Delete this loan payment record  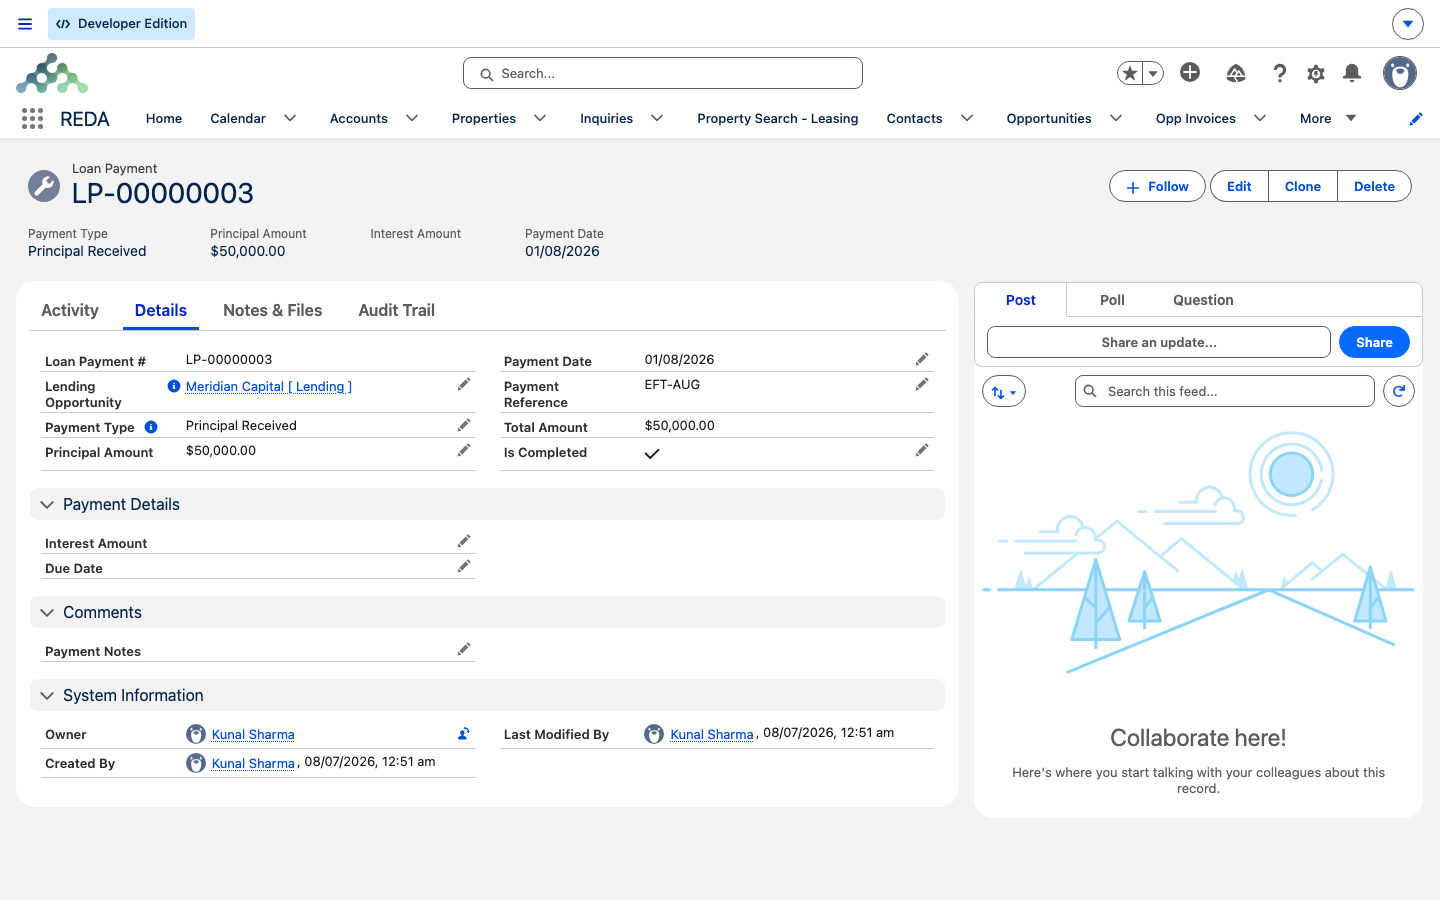click(1374, 186)
